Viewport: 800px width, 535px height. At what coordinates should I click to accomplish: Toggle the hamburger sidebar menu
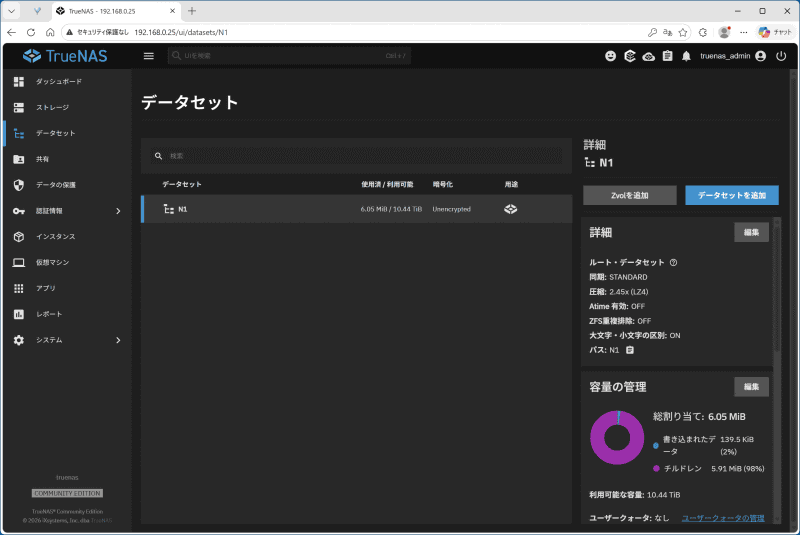point(148,56)
